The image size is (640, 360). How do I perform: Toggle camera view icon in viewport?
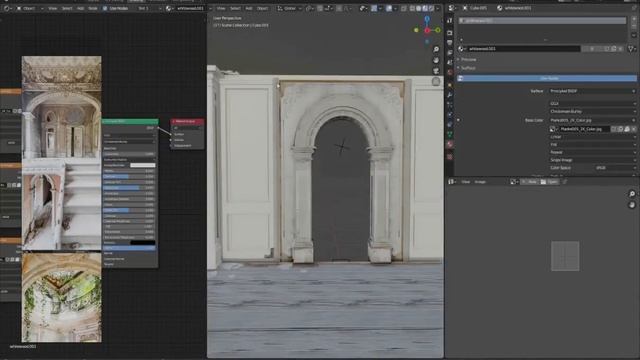[x=436, y=71]
